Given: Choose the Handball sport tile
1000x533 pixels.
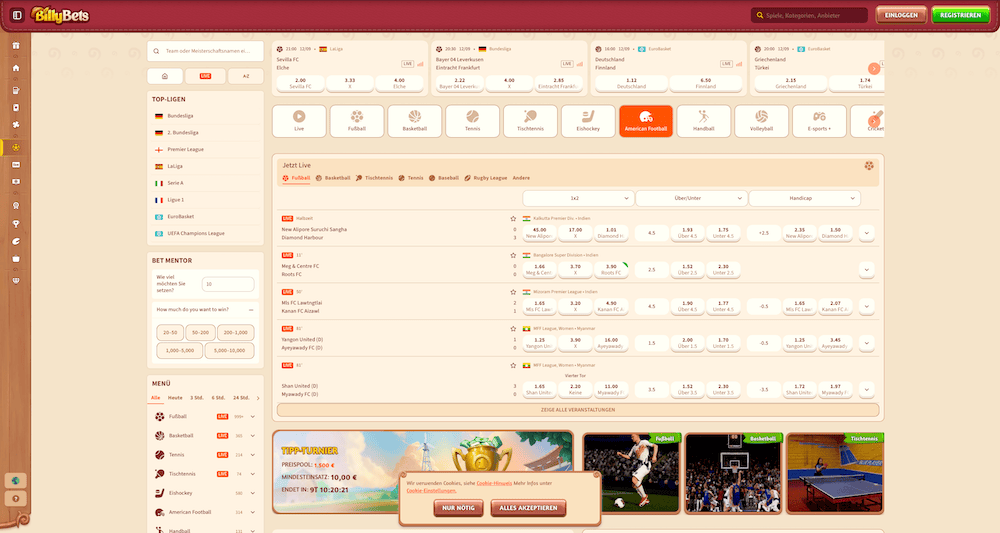Looking at the screenshot, I should pos(703,121).
